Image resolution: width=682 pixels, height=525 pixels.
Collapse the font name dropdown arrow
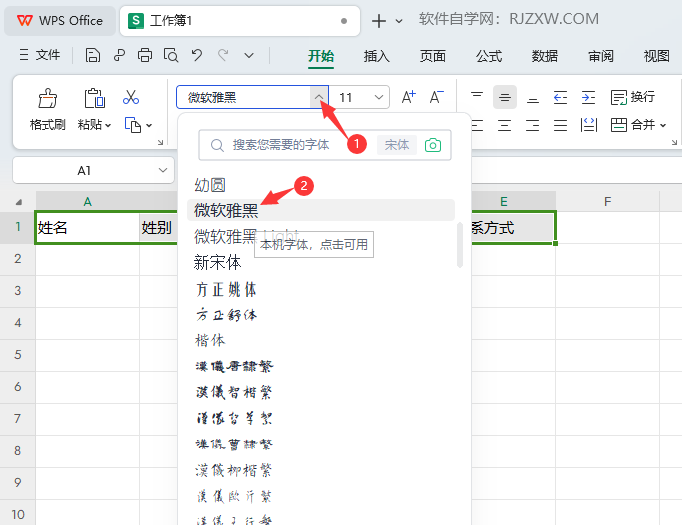point(319,97)
